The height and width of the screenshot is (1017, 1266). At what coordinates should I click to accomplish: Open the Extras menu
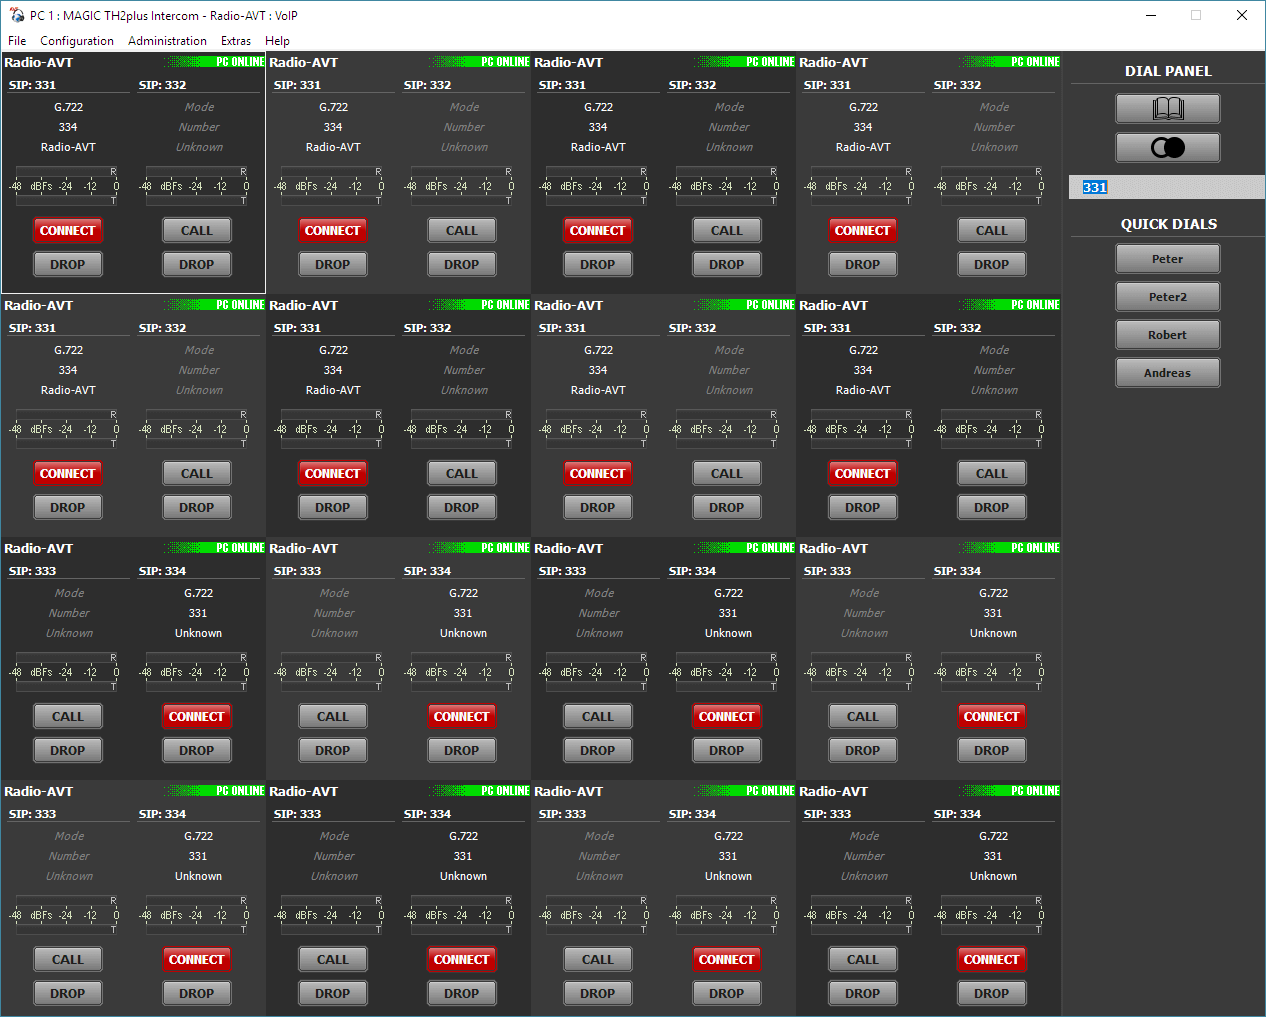pos(236,41)
